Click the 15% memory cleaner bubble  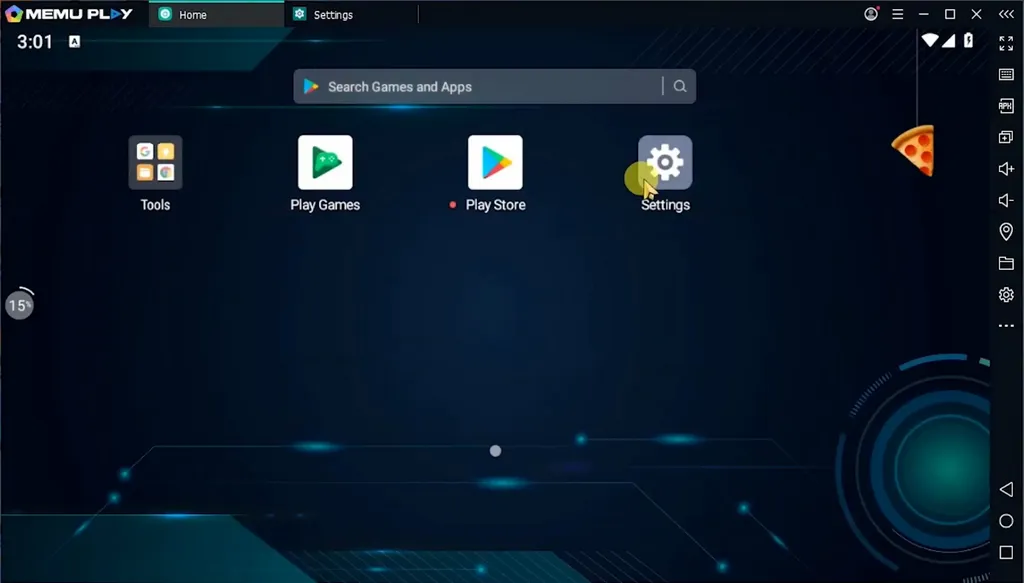20,305
